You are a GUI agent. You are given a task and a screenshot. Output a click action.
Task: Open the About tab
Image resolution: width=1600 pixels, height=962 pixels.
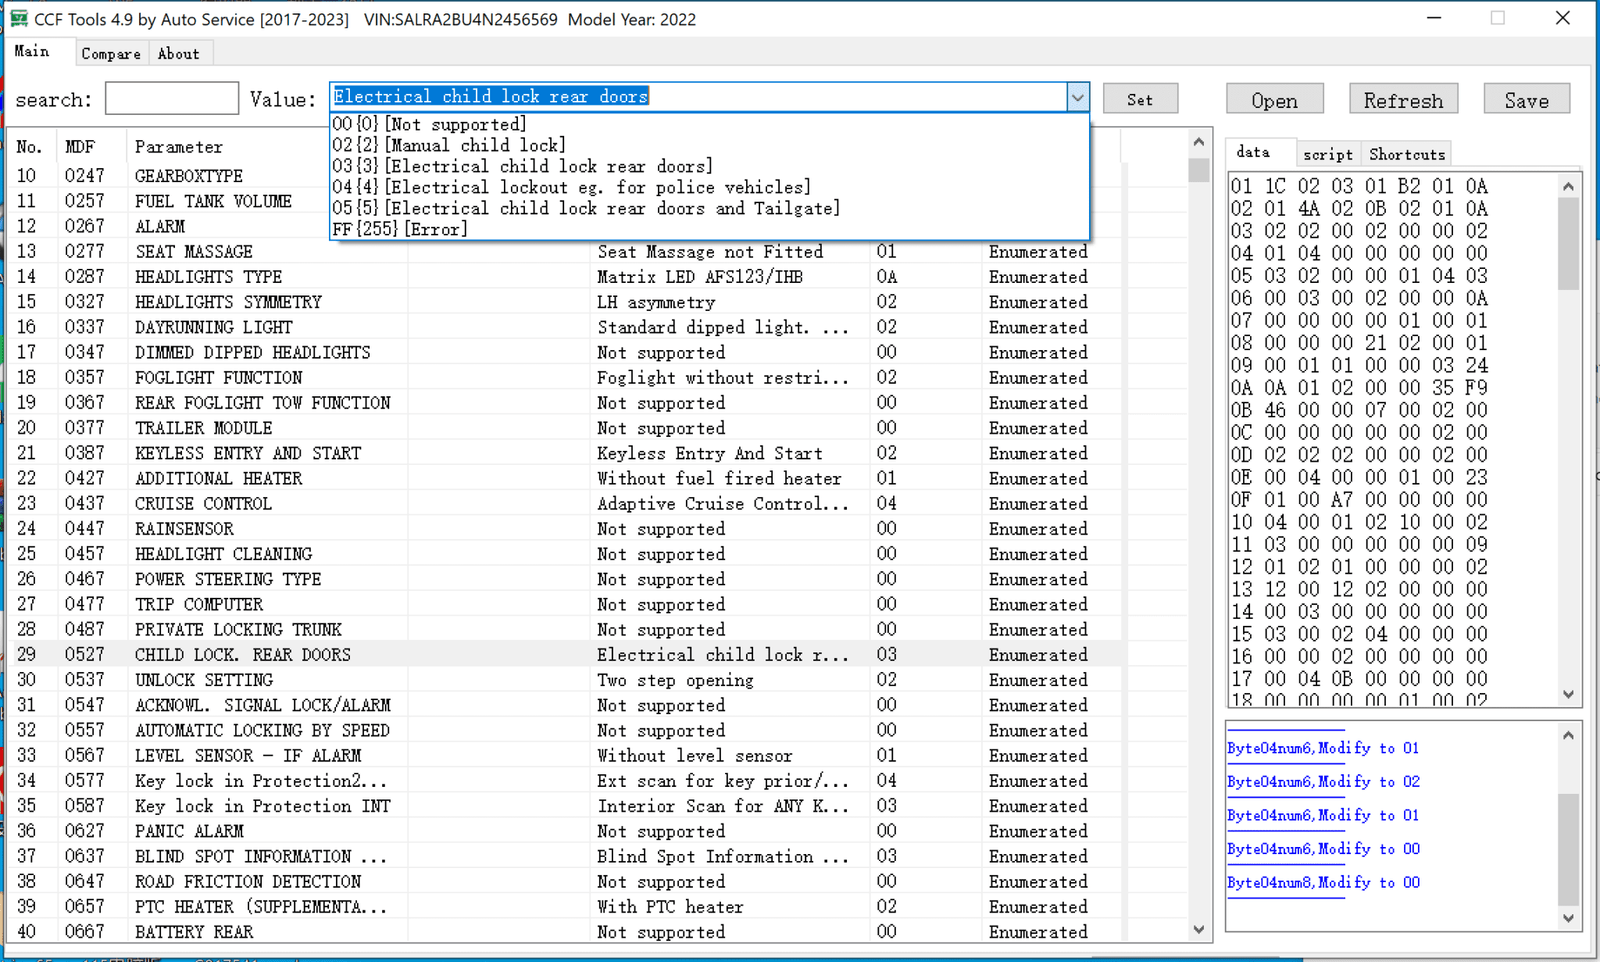(178, 53)
